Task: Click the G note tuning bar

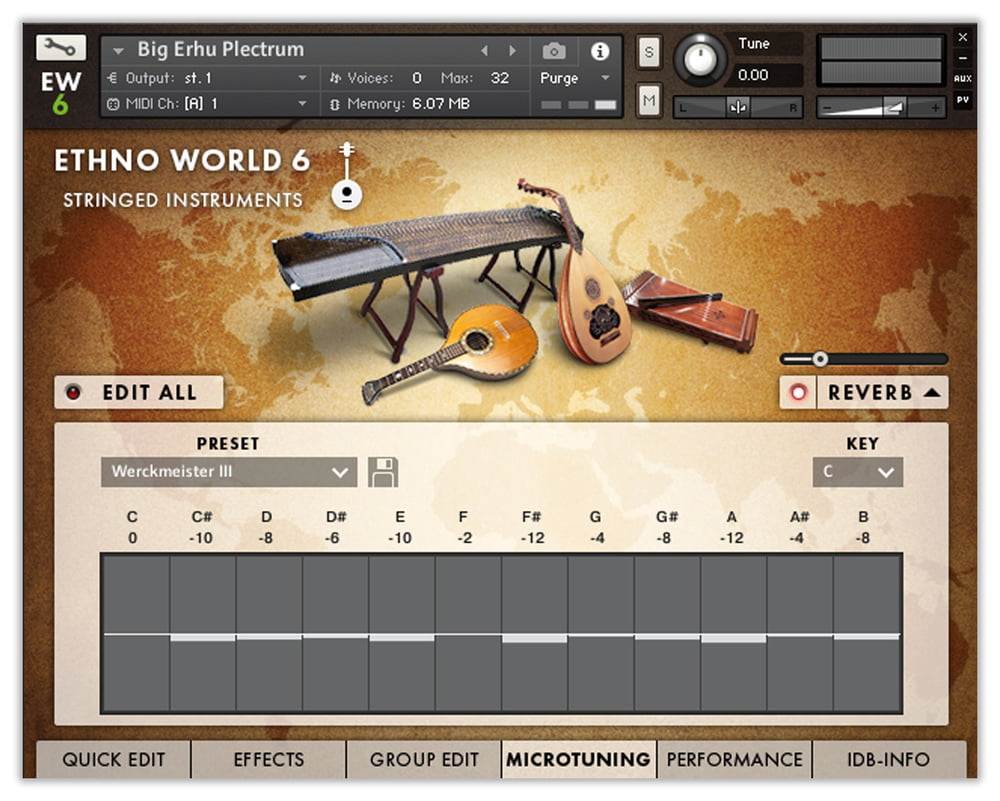Action: (x=601, y=633)
